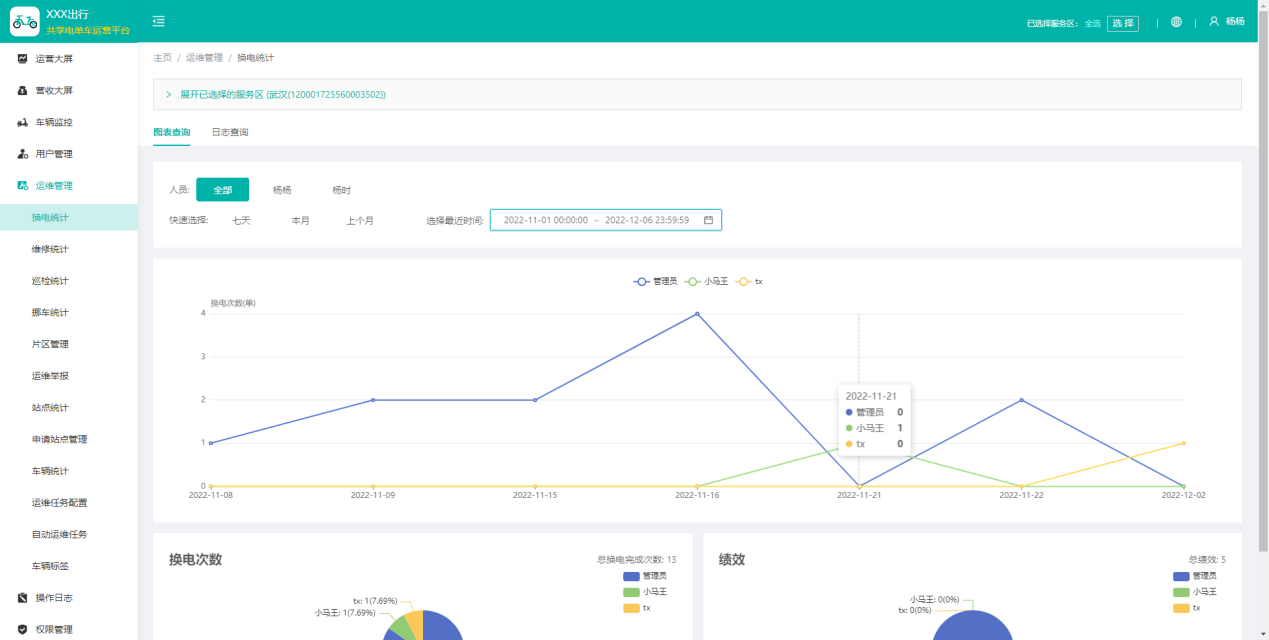Viewport: 1269px width, 640px height.
Task: Filter personnel by 杨时
Action: 342,190
